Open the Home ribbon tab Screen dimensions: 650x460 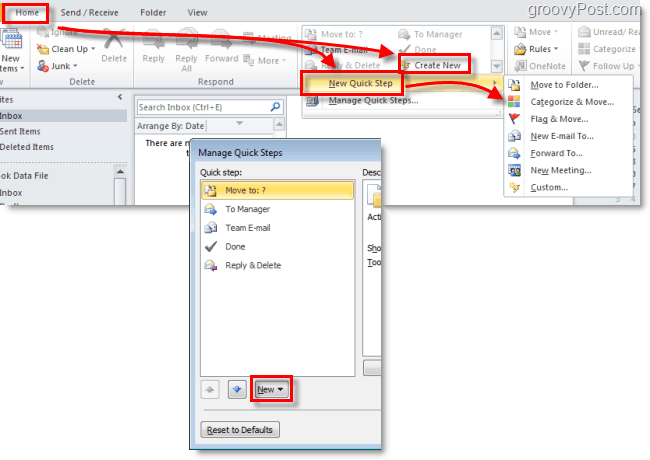click(x=27, y=12)
